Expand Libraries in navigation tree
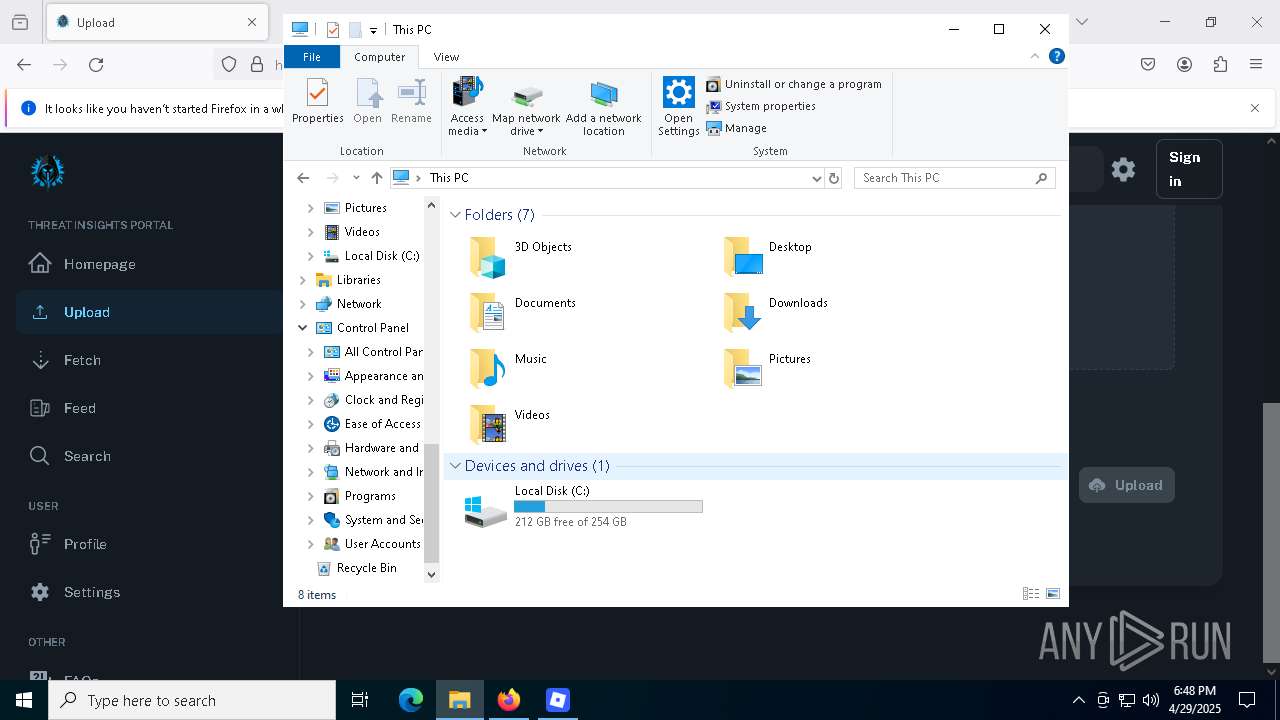 pos(302,280)
